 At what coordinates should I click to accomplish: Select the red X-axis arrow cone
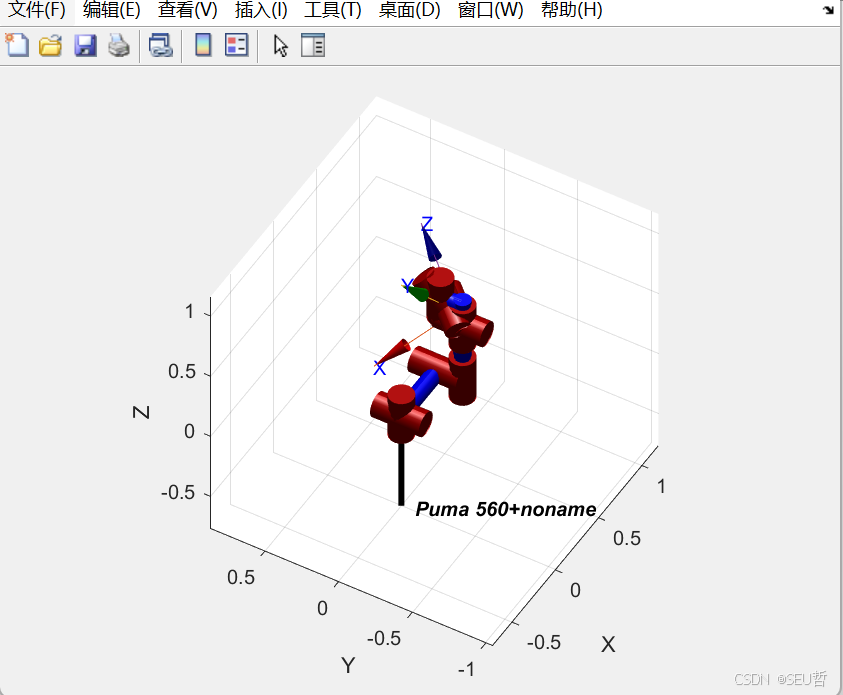(394, 352)
